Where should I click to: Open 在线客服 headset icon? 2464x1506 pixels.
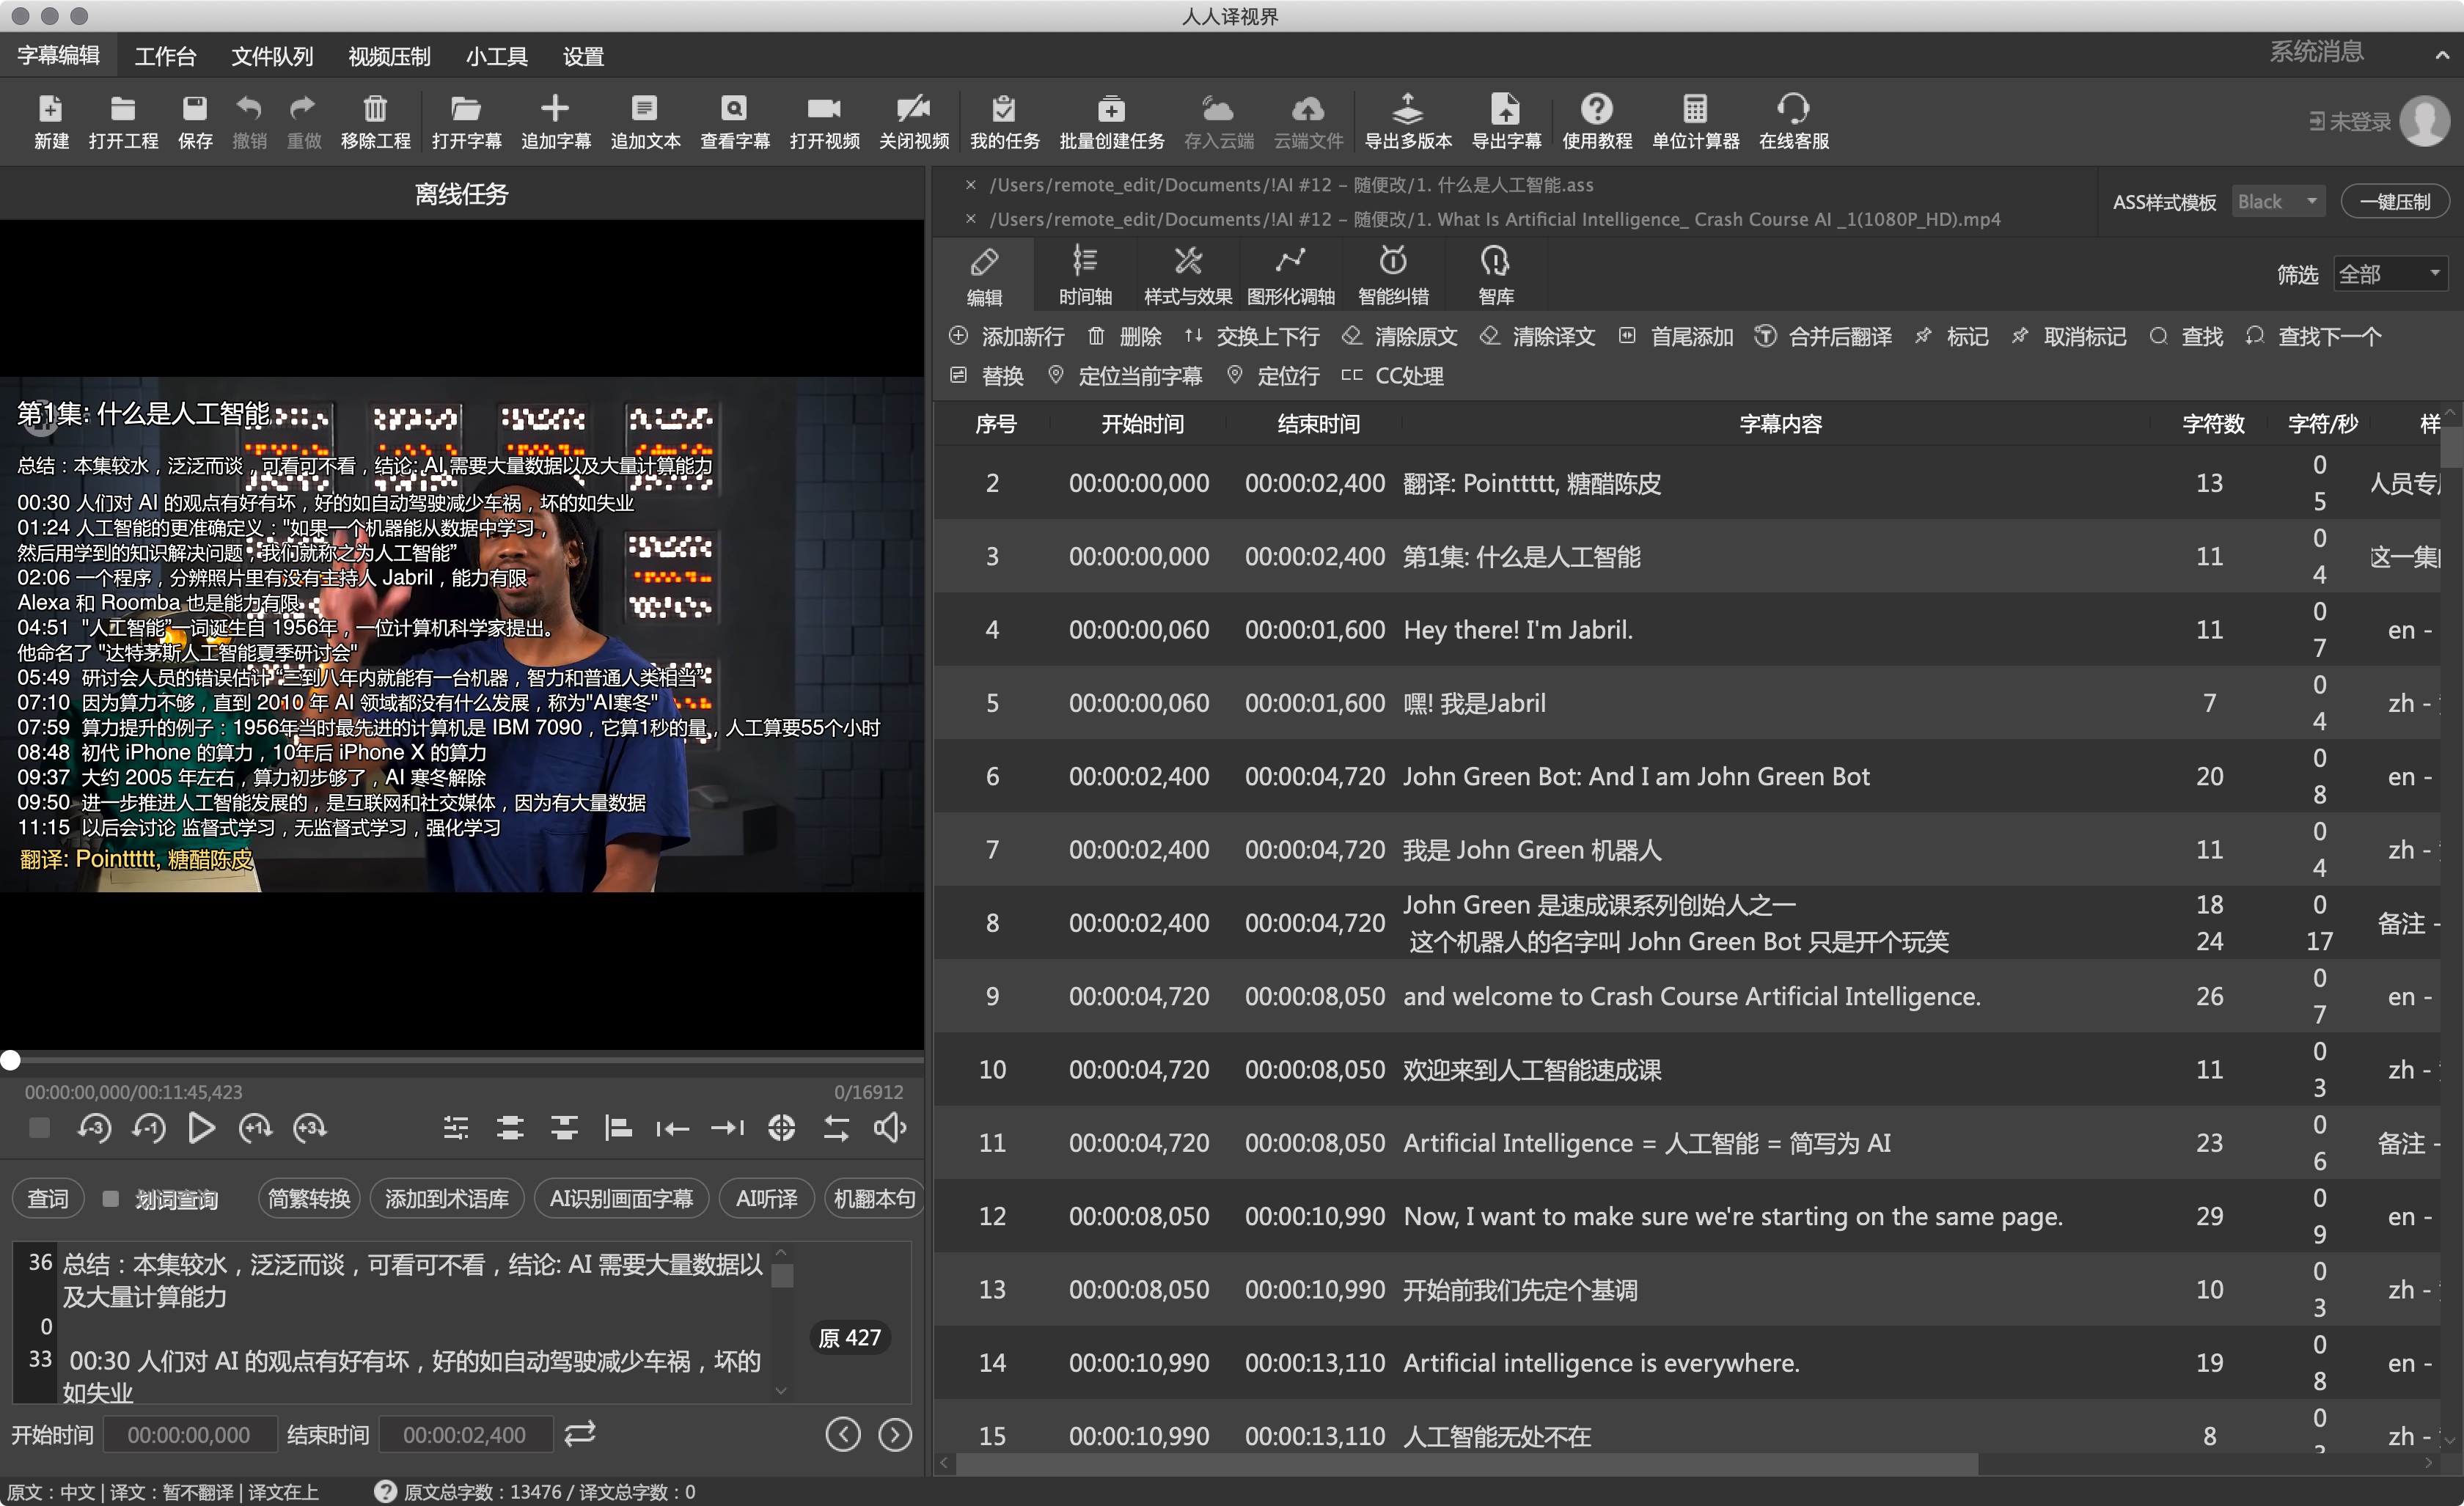1793,109
